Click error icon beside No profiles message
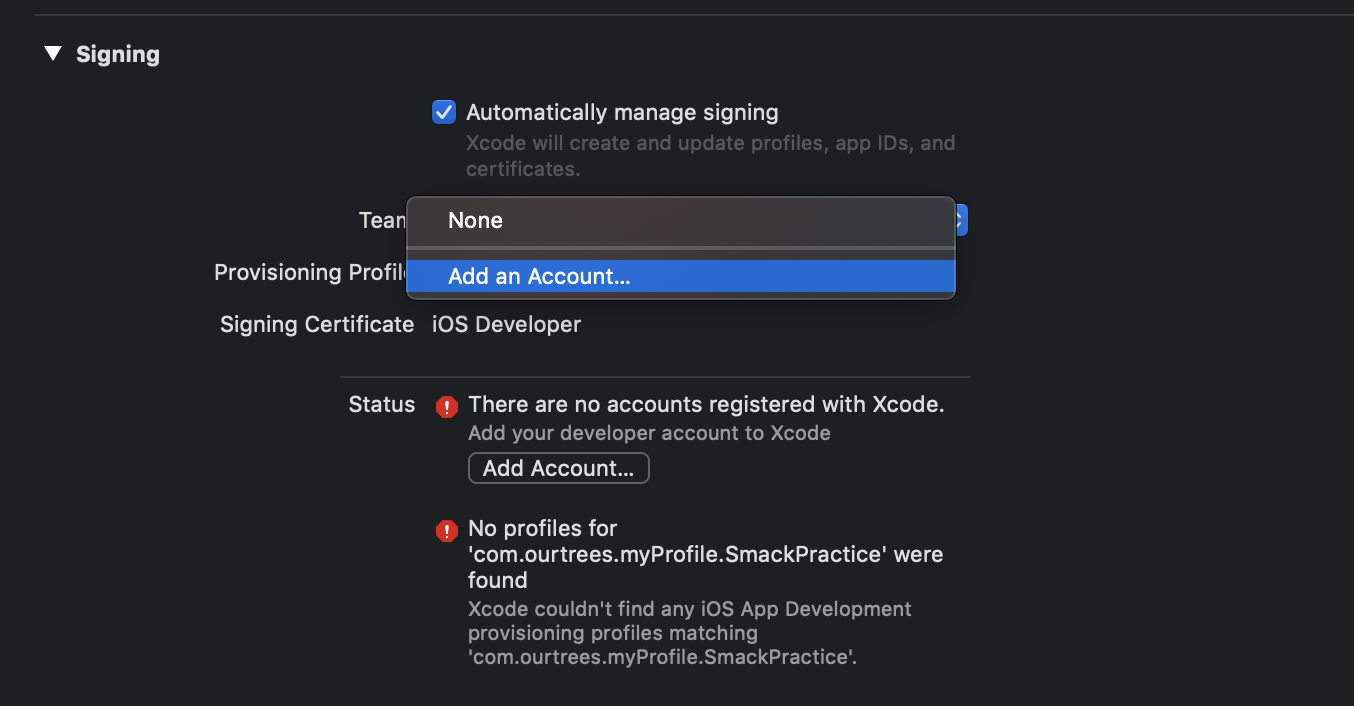The image size is (1354, 706). (x=447, y=530)
